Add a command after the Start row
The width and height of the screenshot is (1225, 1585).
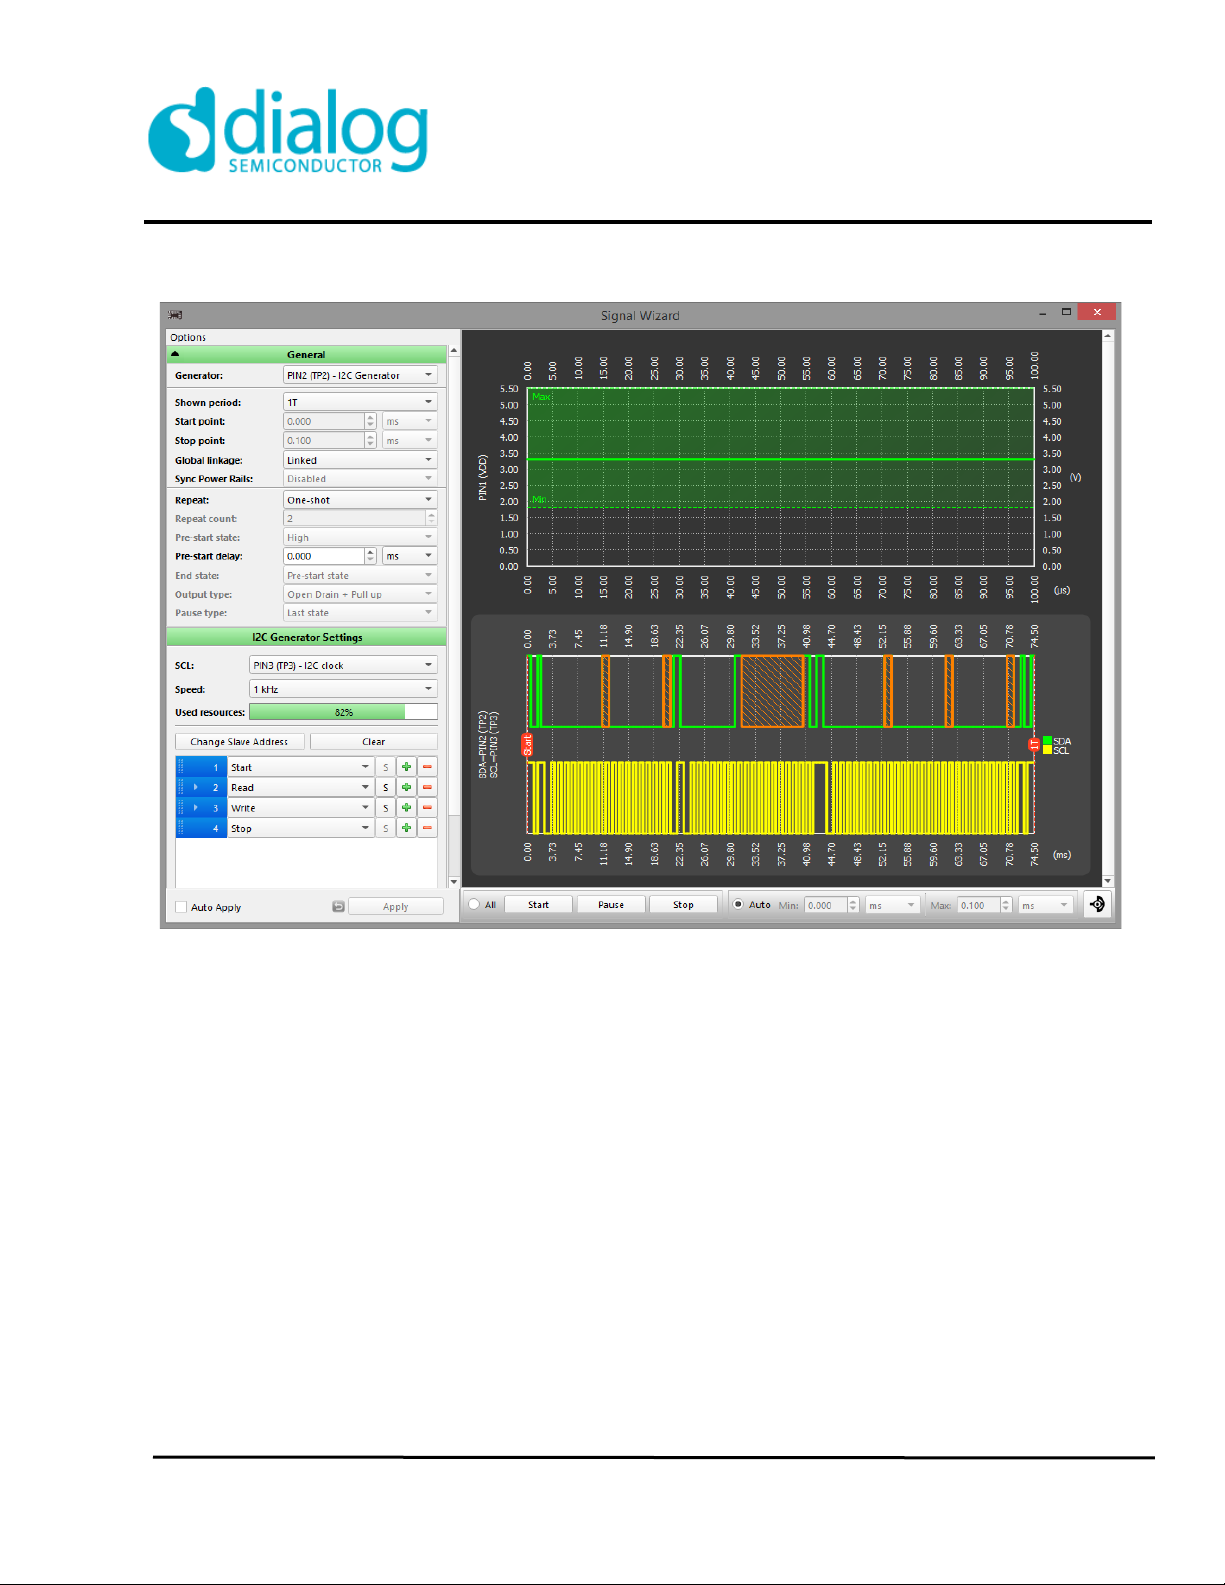(406, 768)
